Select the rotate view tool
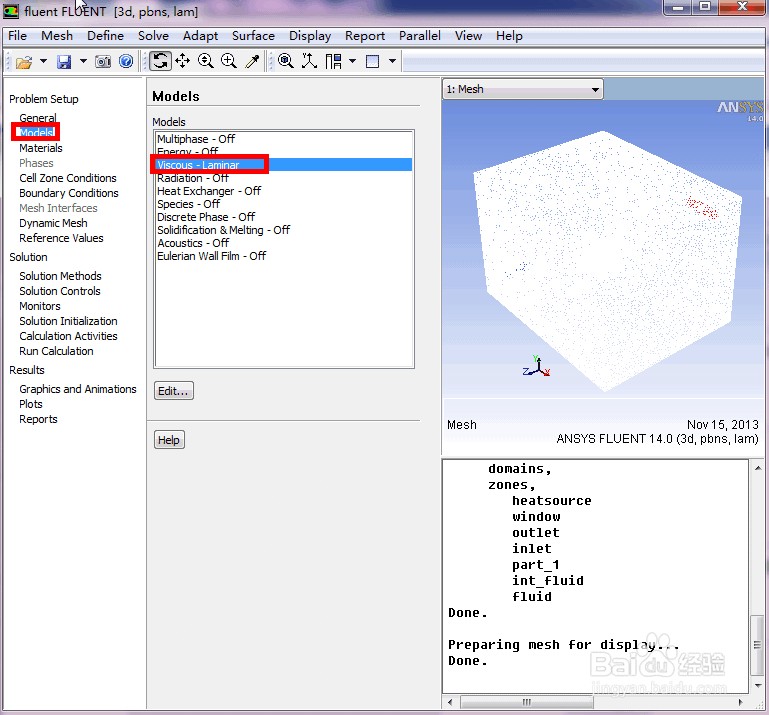769x715 pixels. (x=160, y=61)
